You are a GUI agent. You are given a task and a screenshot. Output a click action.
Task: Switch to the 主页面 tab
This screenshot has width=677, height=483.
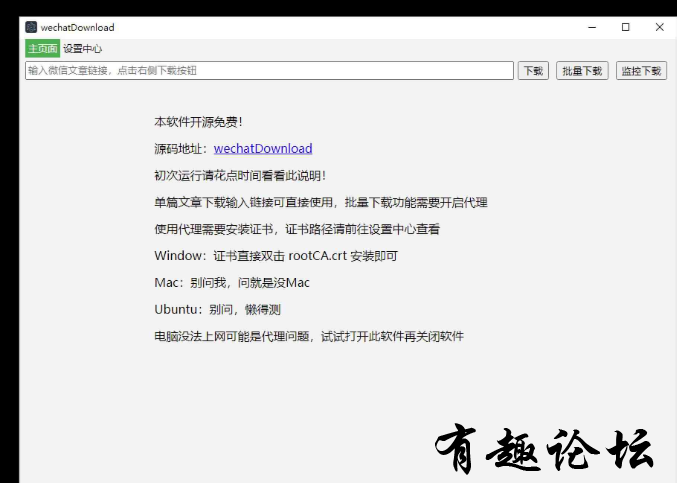tap(42, 48)
